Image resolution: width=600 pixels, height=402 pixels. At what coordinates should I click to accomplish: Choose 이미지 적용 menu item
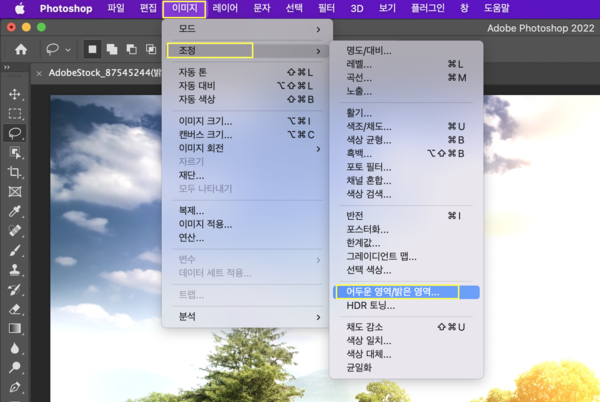click(247, 225)
